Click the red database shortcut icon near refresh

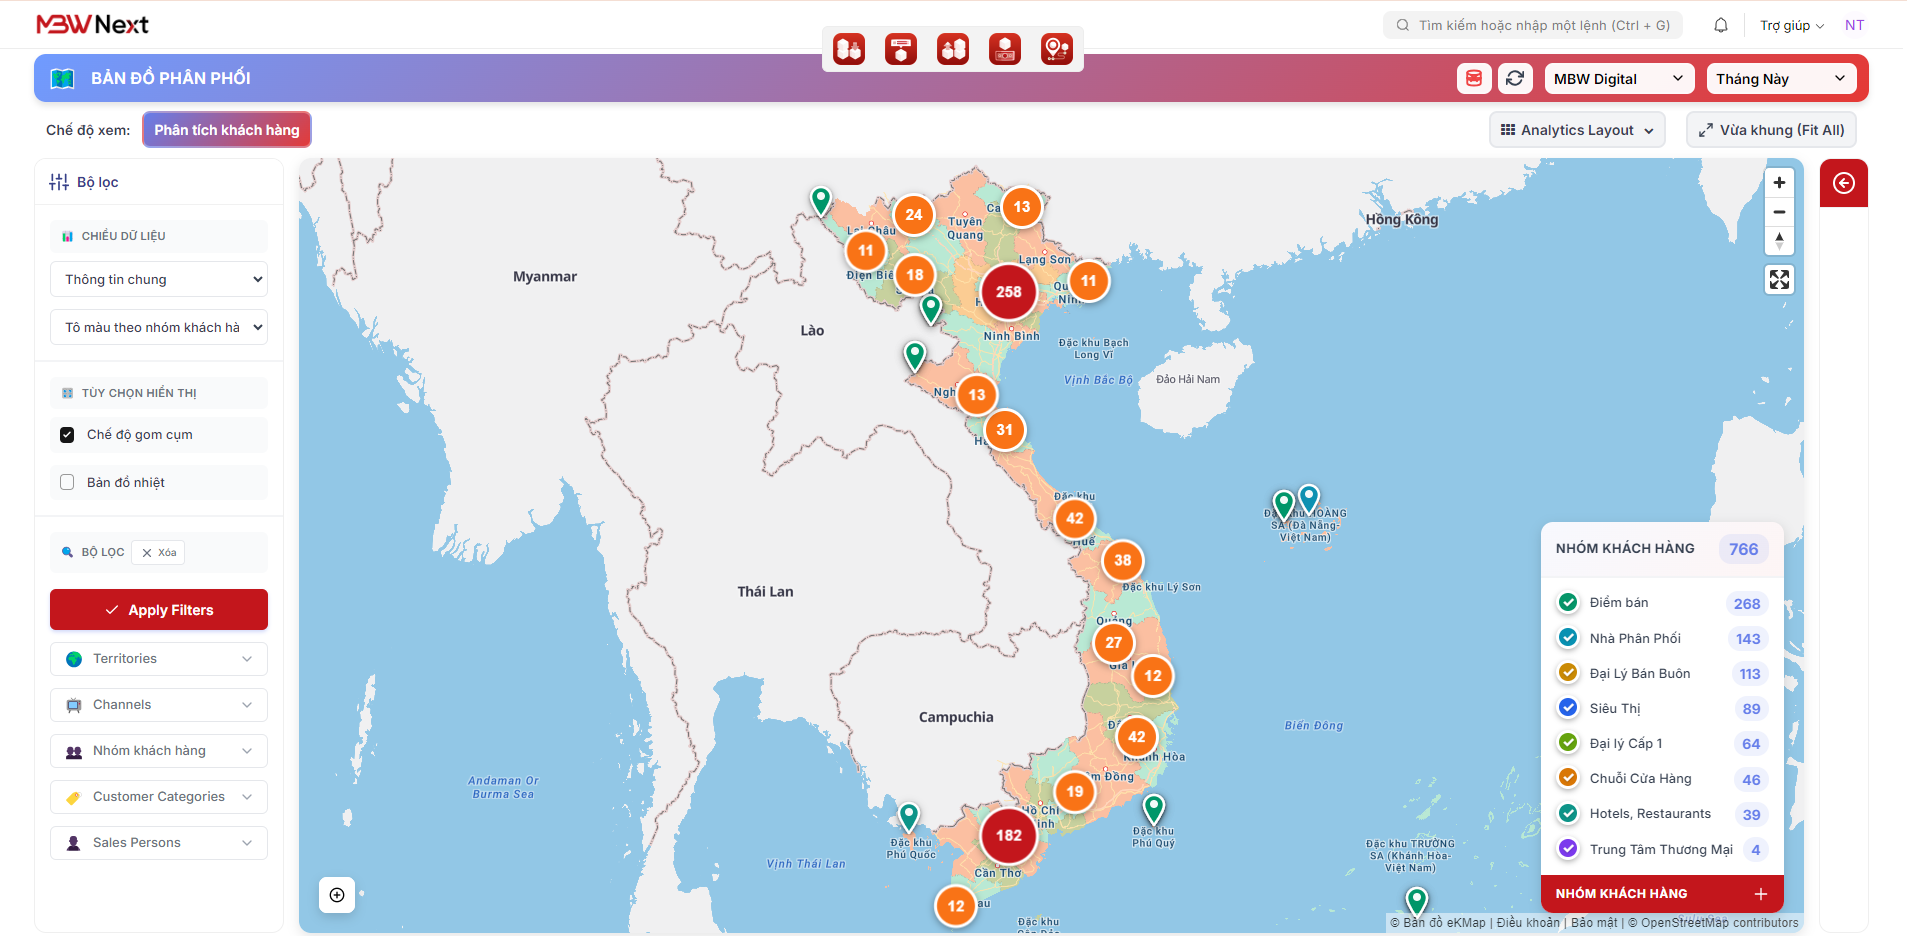click(x=1473, y=78)
